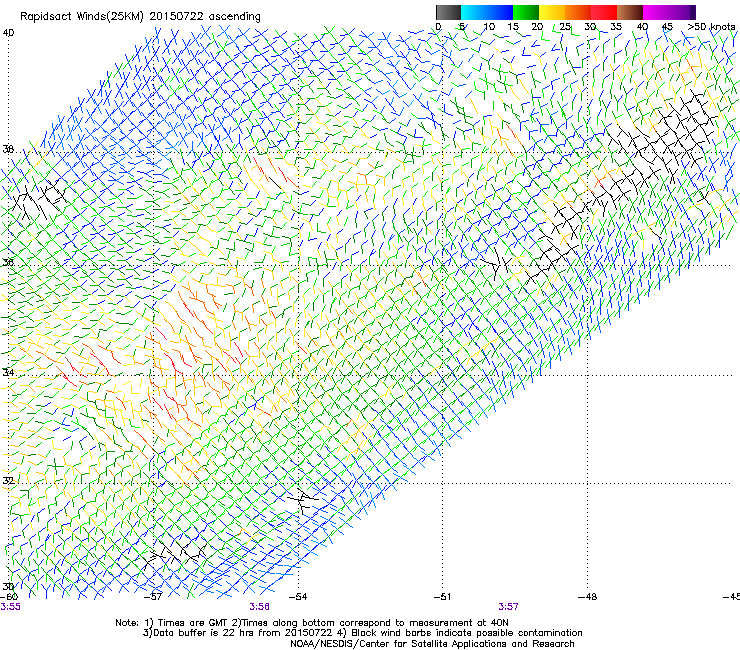Screen dimensions: 740x650
Task: Click the gray 0-5 knots color band
Action: click(448, 12)
